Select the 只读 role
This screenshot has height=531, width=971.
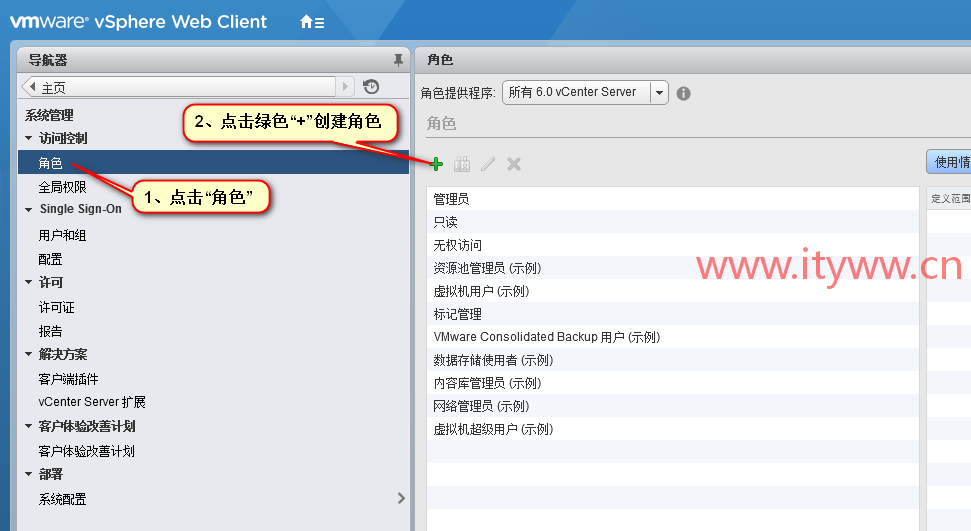click(673, 222)
